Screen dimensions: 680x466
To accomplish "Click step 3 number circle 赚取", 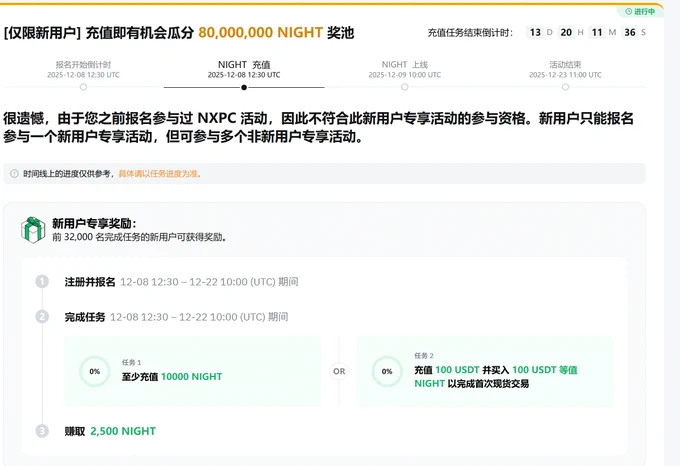I will pyautogui.click(x=42, y=431).
